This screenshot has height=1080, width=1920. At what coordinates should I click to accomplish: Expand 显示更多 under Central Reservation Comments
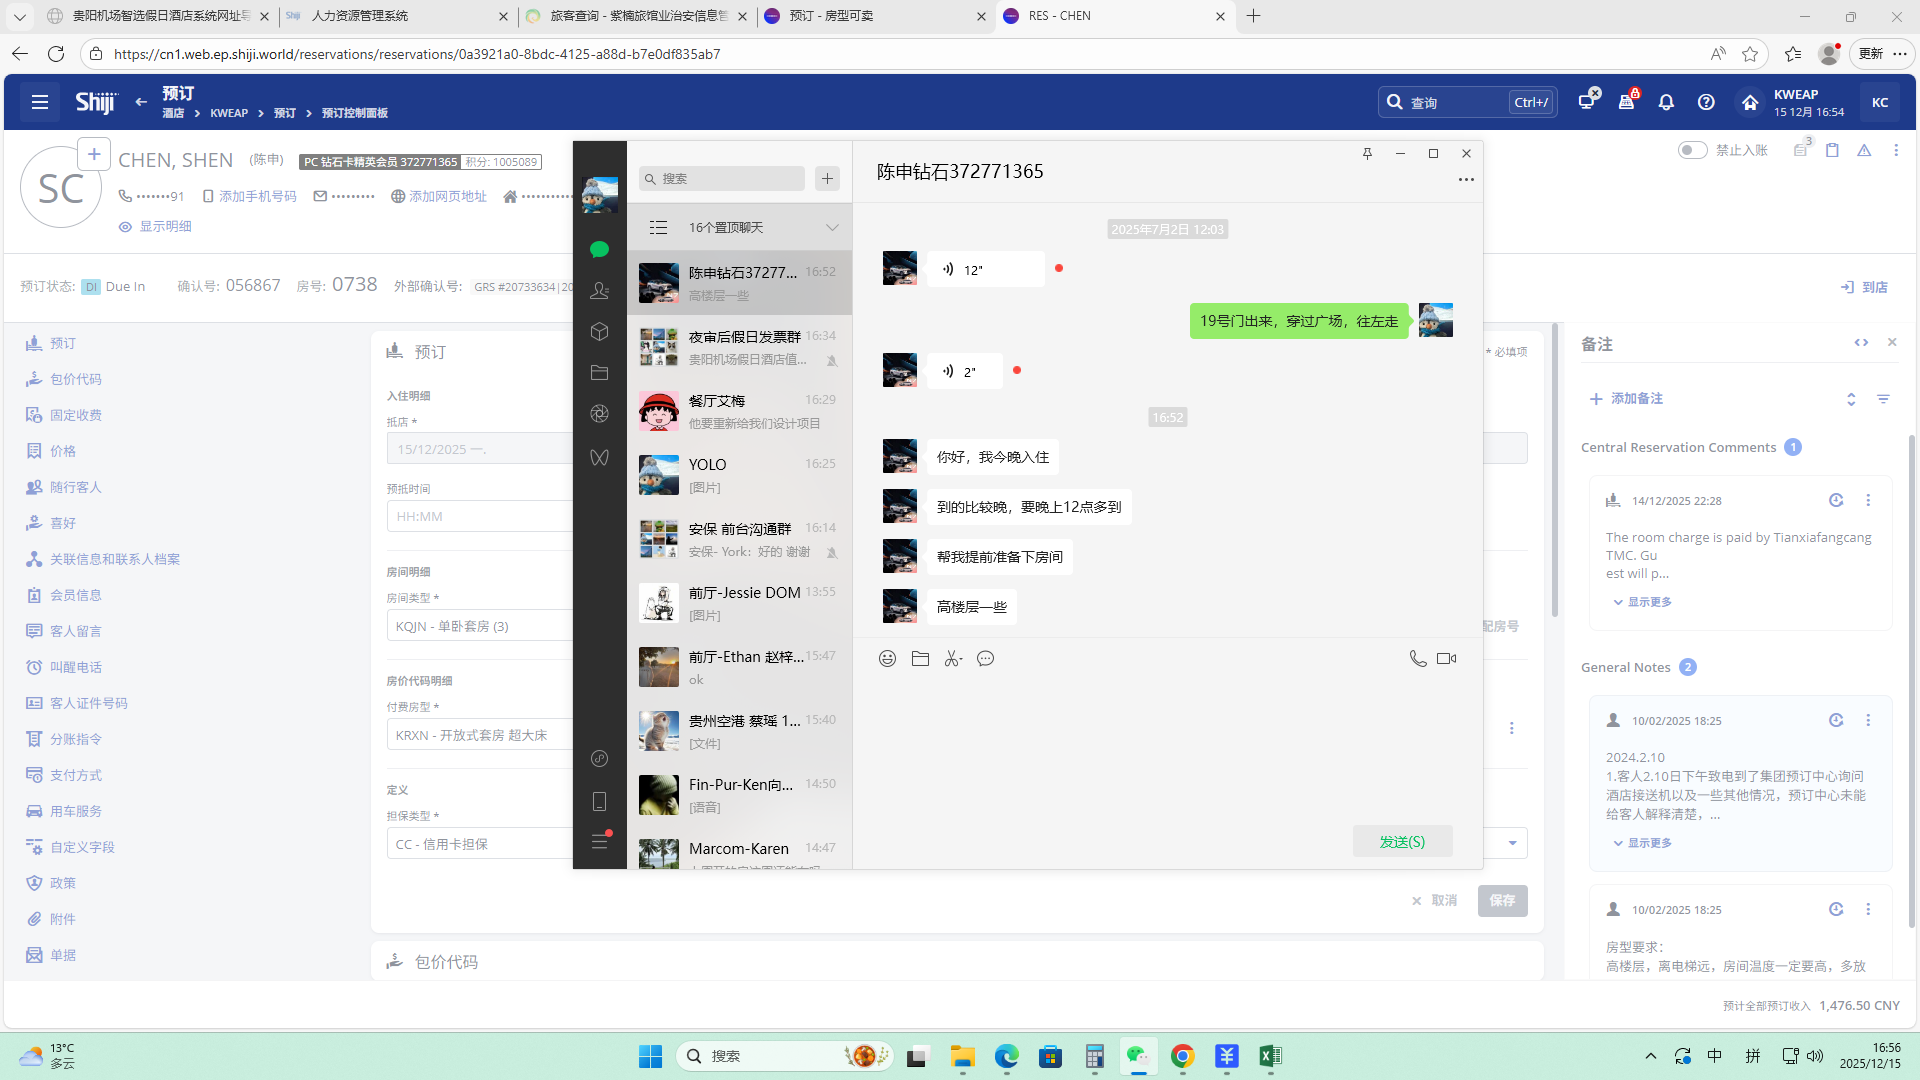[x=1648, y=602]
